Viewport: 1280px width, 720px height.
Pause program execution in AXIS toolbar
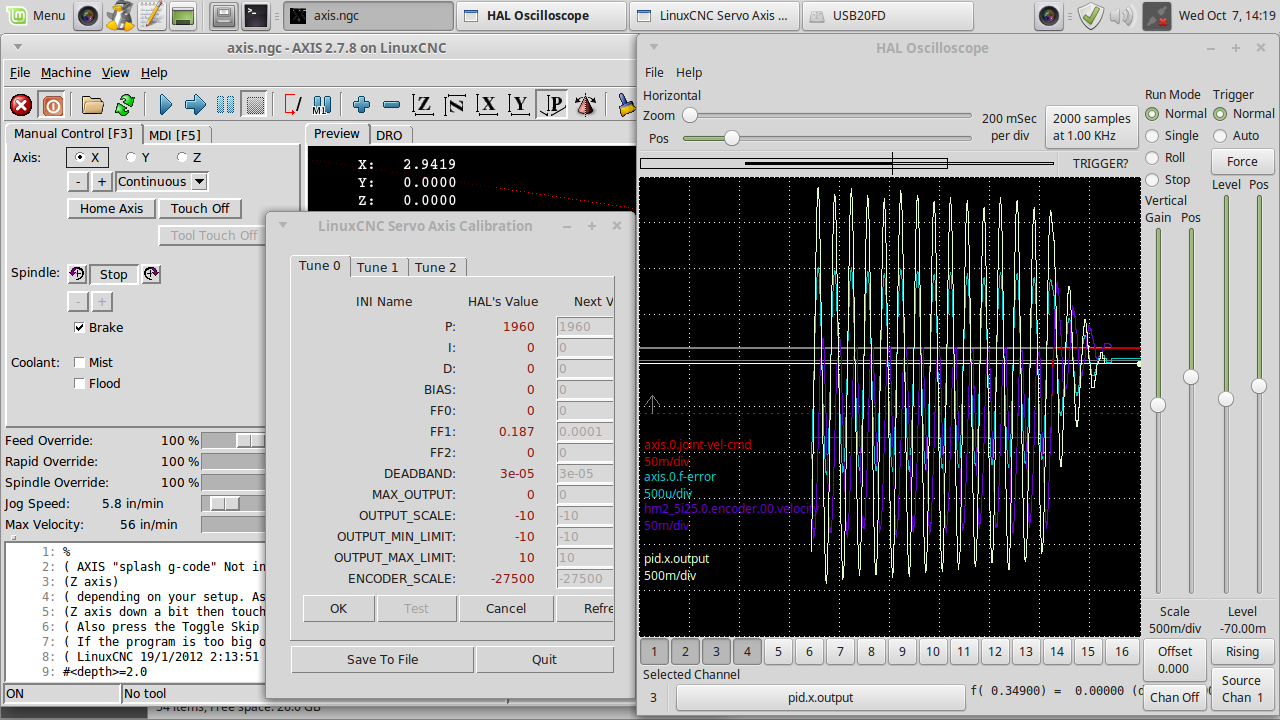(x=225, y=105)
